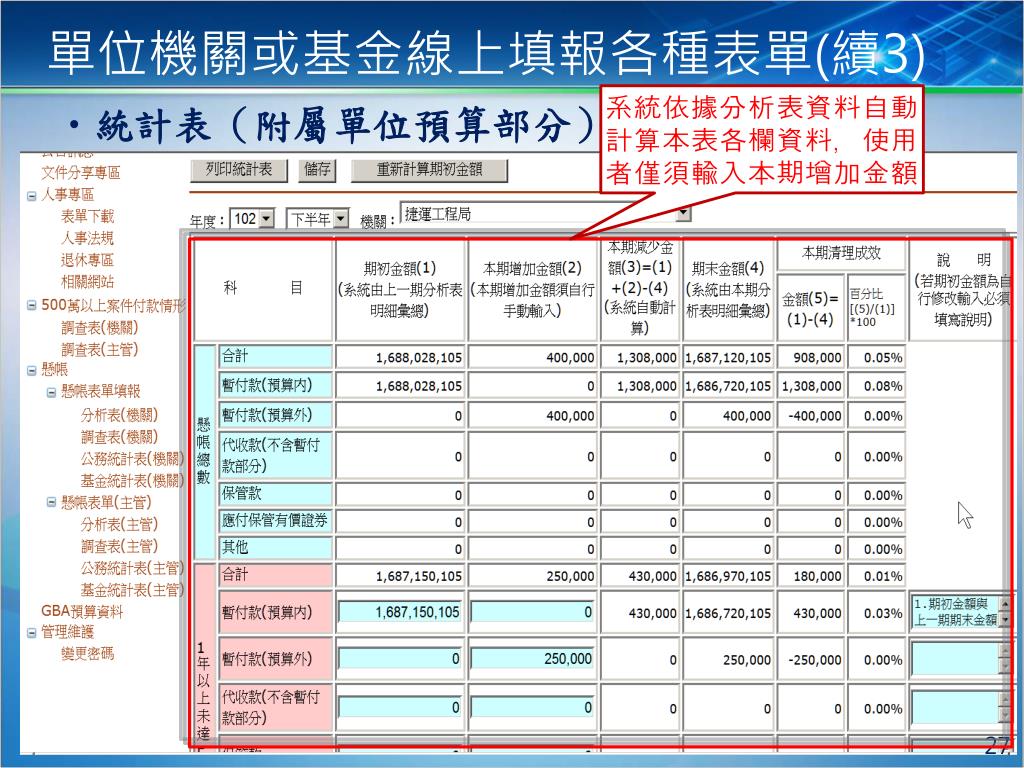Open 調查表(主管) under 500萬以上案件

tap(99, 349)
